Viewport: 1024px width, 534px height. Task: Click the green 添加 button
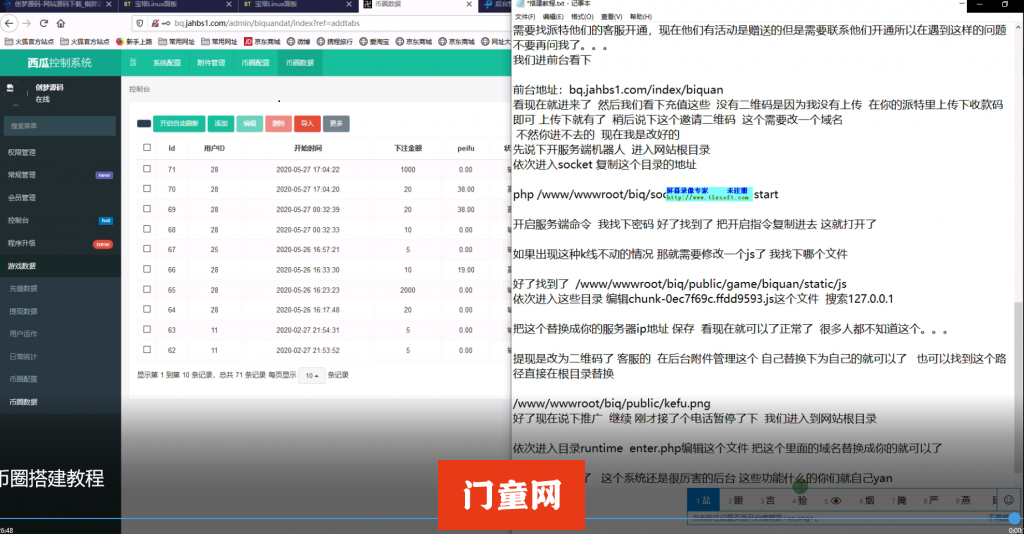220,123
